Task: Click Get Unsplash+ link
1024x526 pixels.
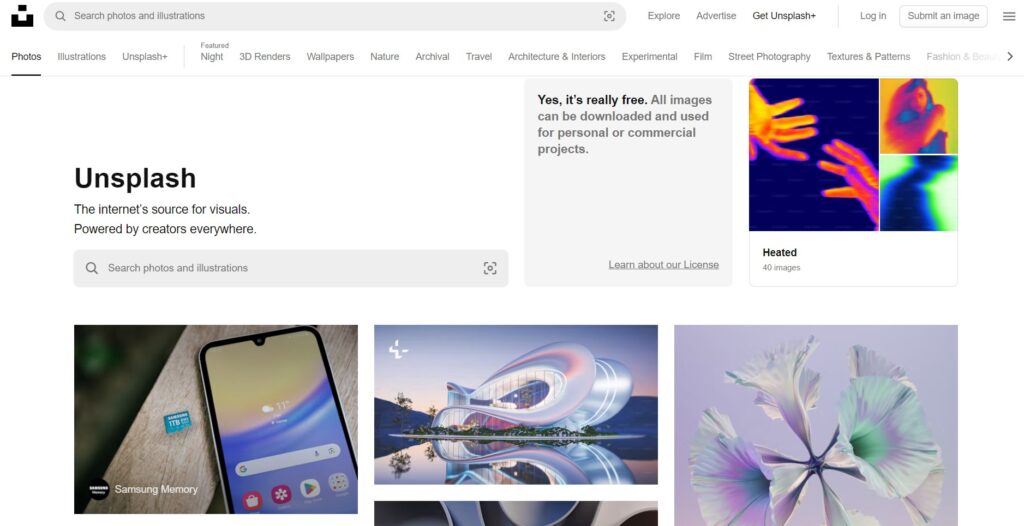Action: point(784,16)
